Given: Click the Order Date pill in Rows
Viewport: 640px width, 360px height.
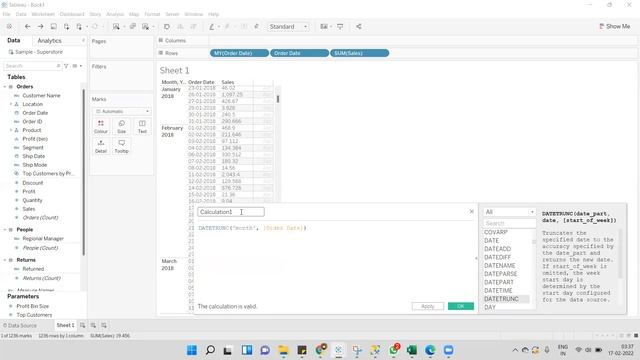Looking at the screenshot, I should (299, 53).
